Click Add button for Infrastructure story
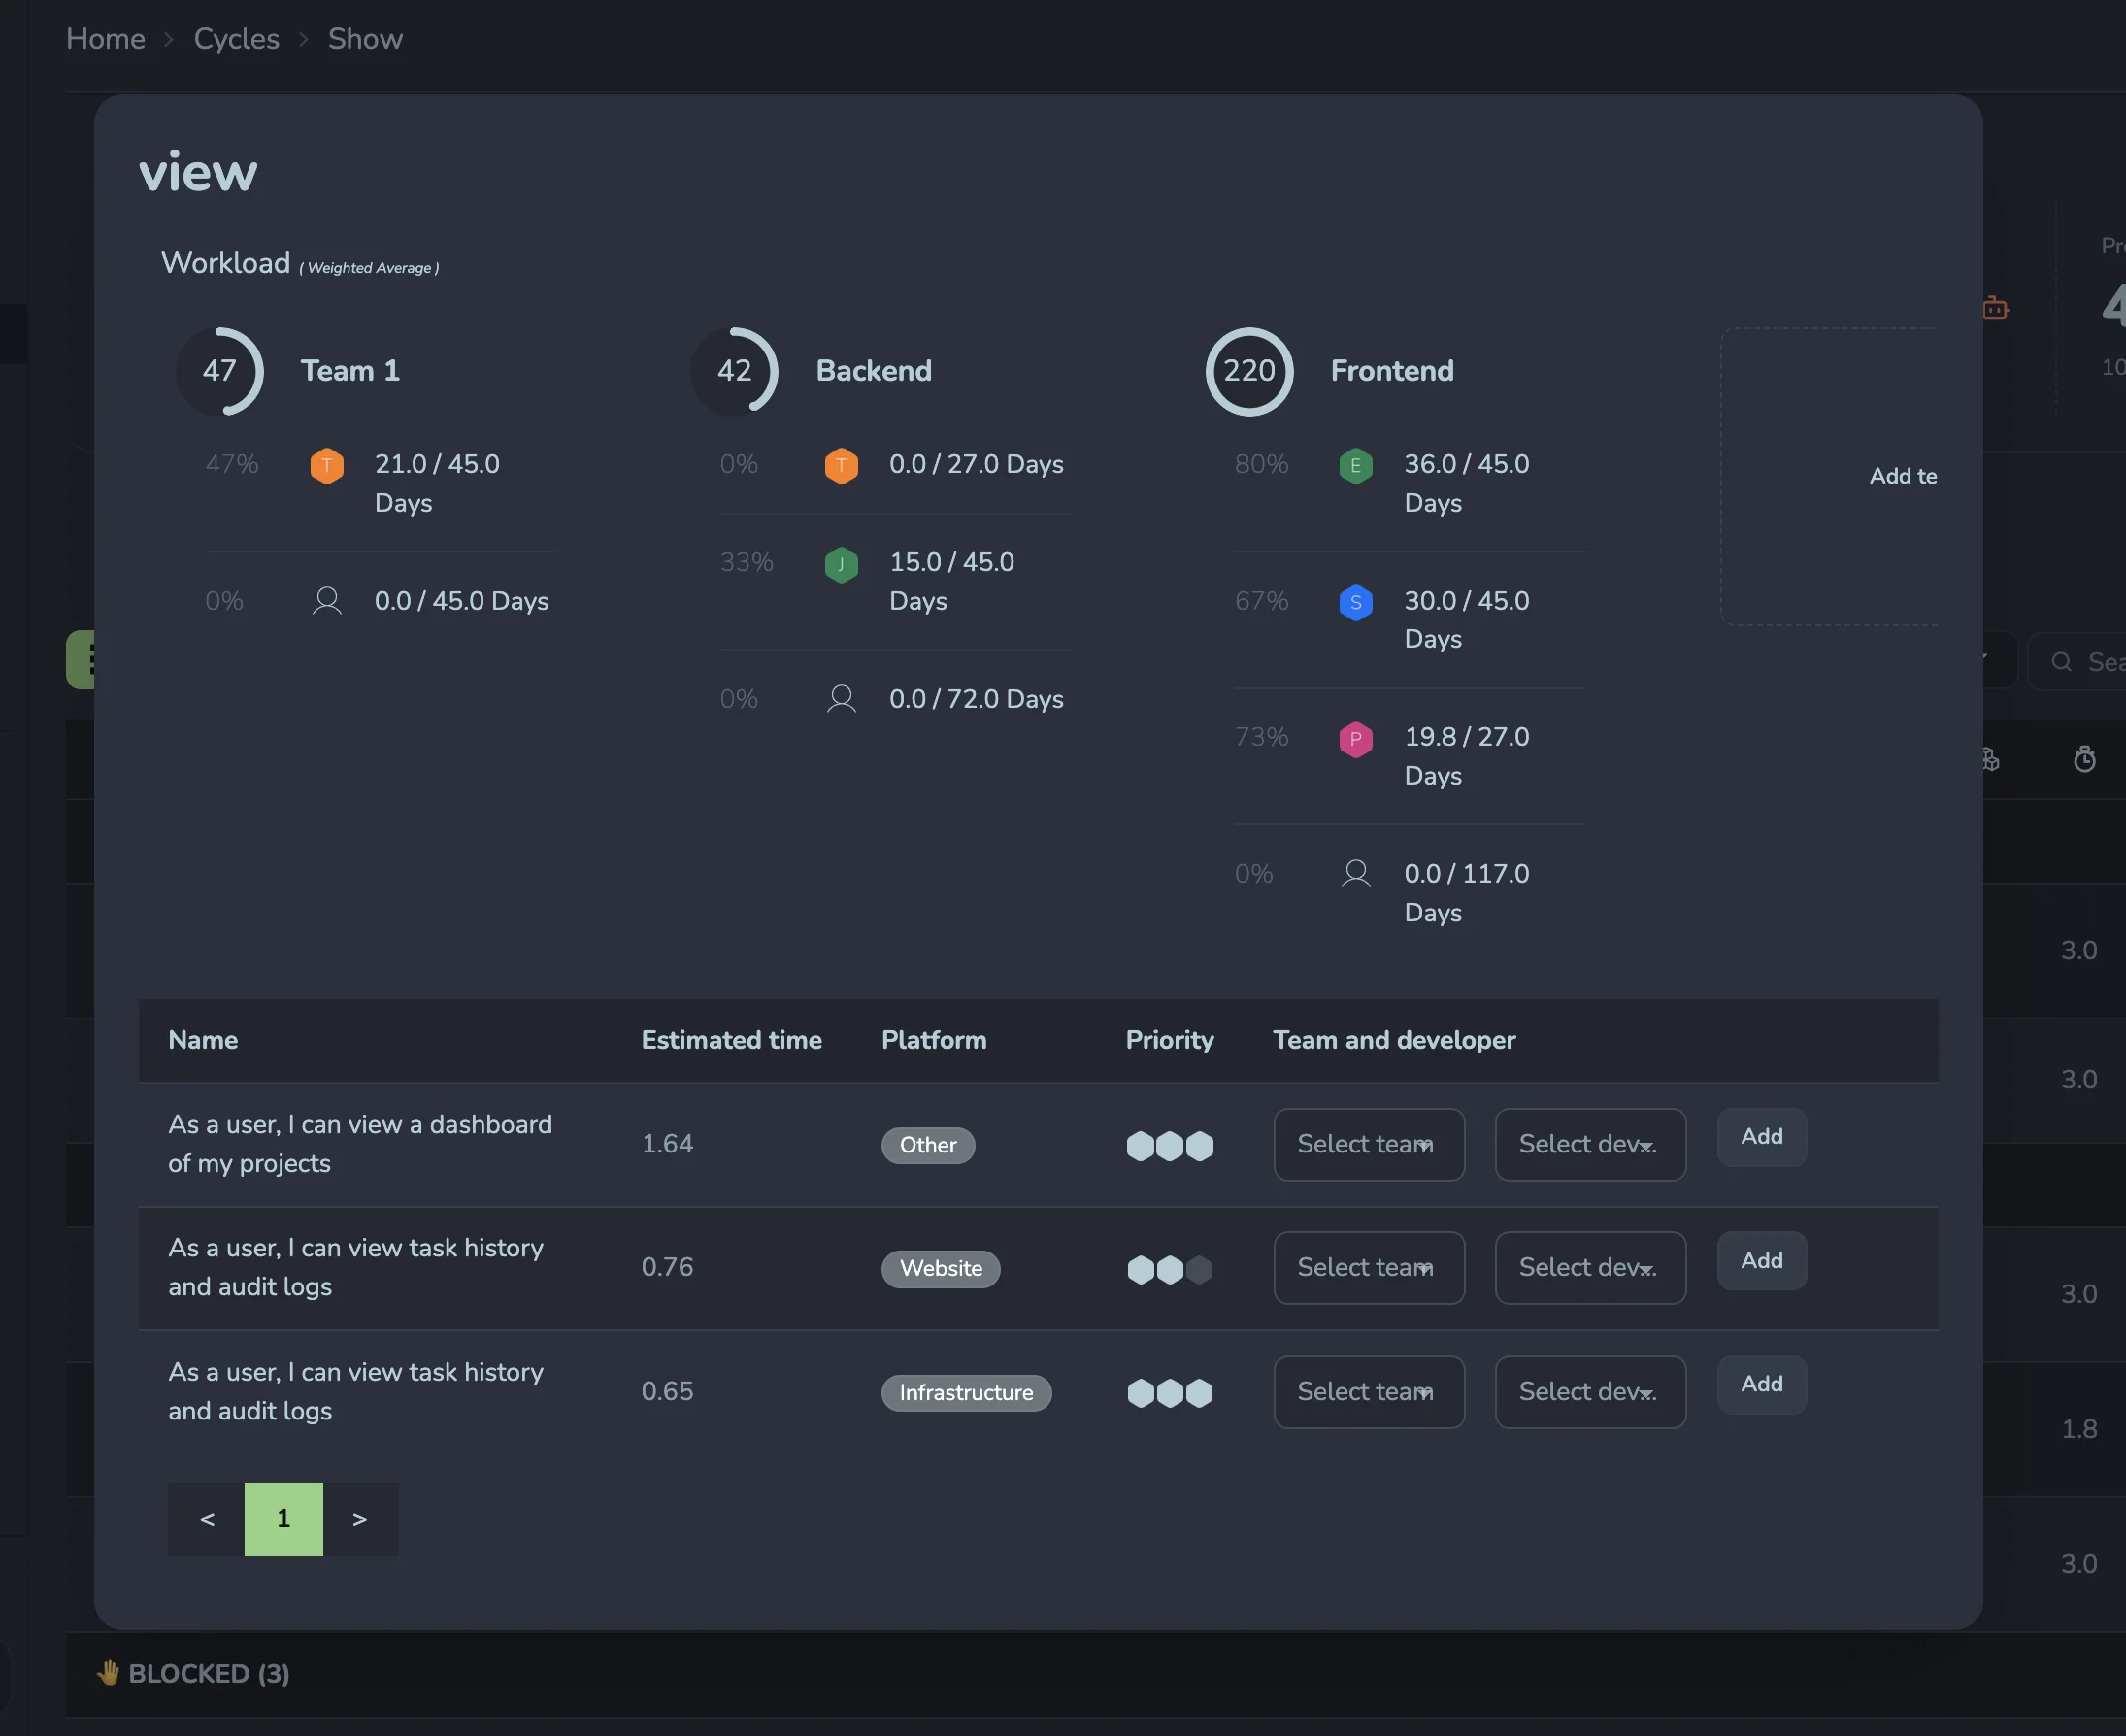The image size is (2126, 1736). [x=1760, y=1383]
